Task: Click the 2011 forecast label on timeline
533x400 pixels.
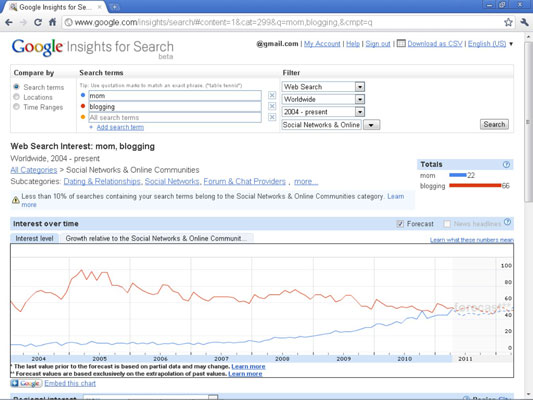Action: pos(465,359)
